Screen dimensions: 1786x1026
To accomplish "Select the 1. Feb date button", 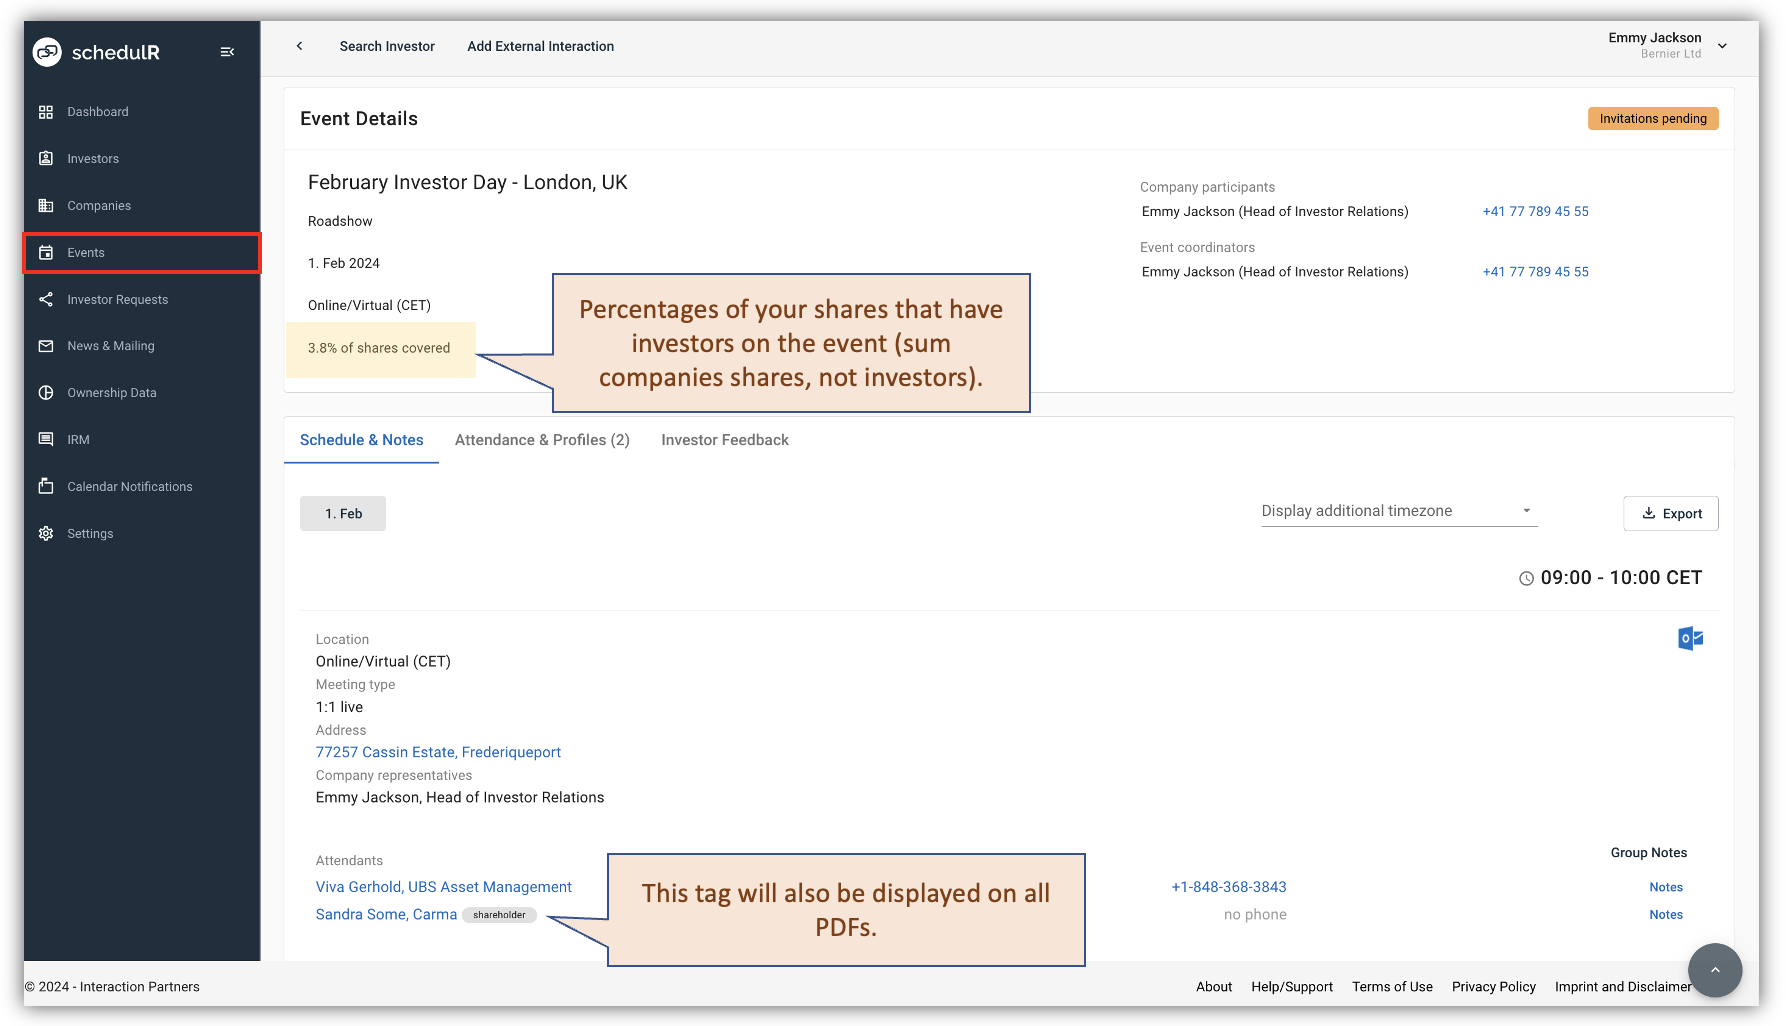I will click(342, 513).
